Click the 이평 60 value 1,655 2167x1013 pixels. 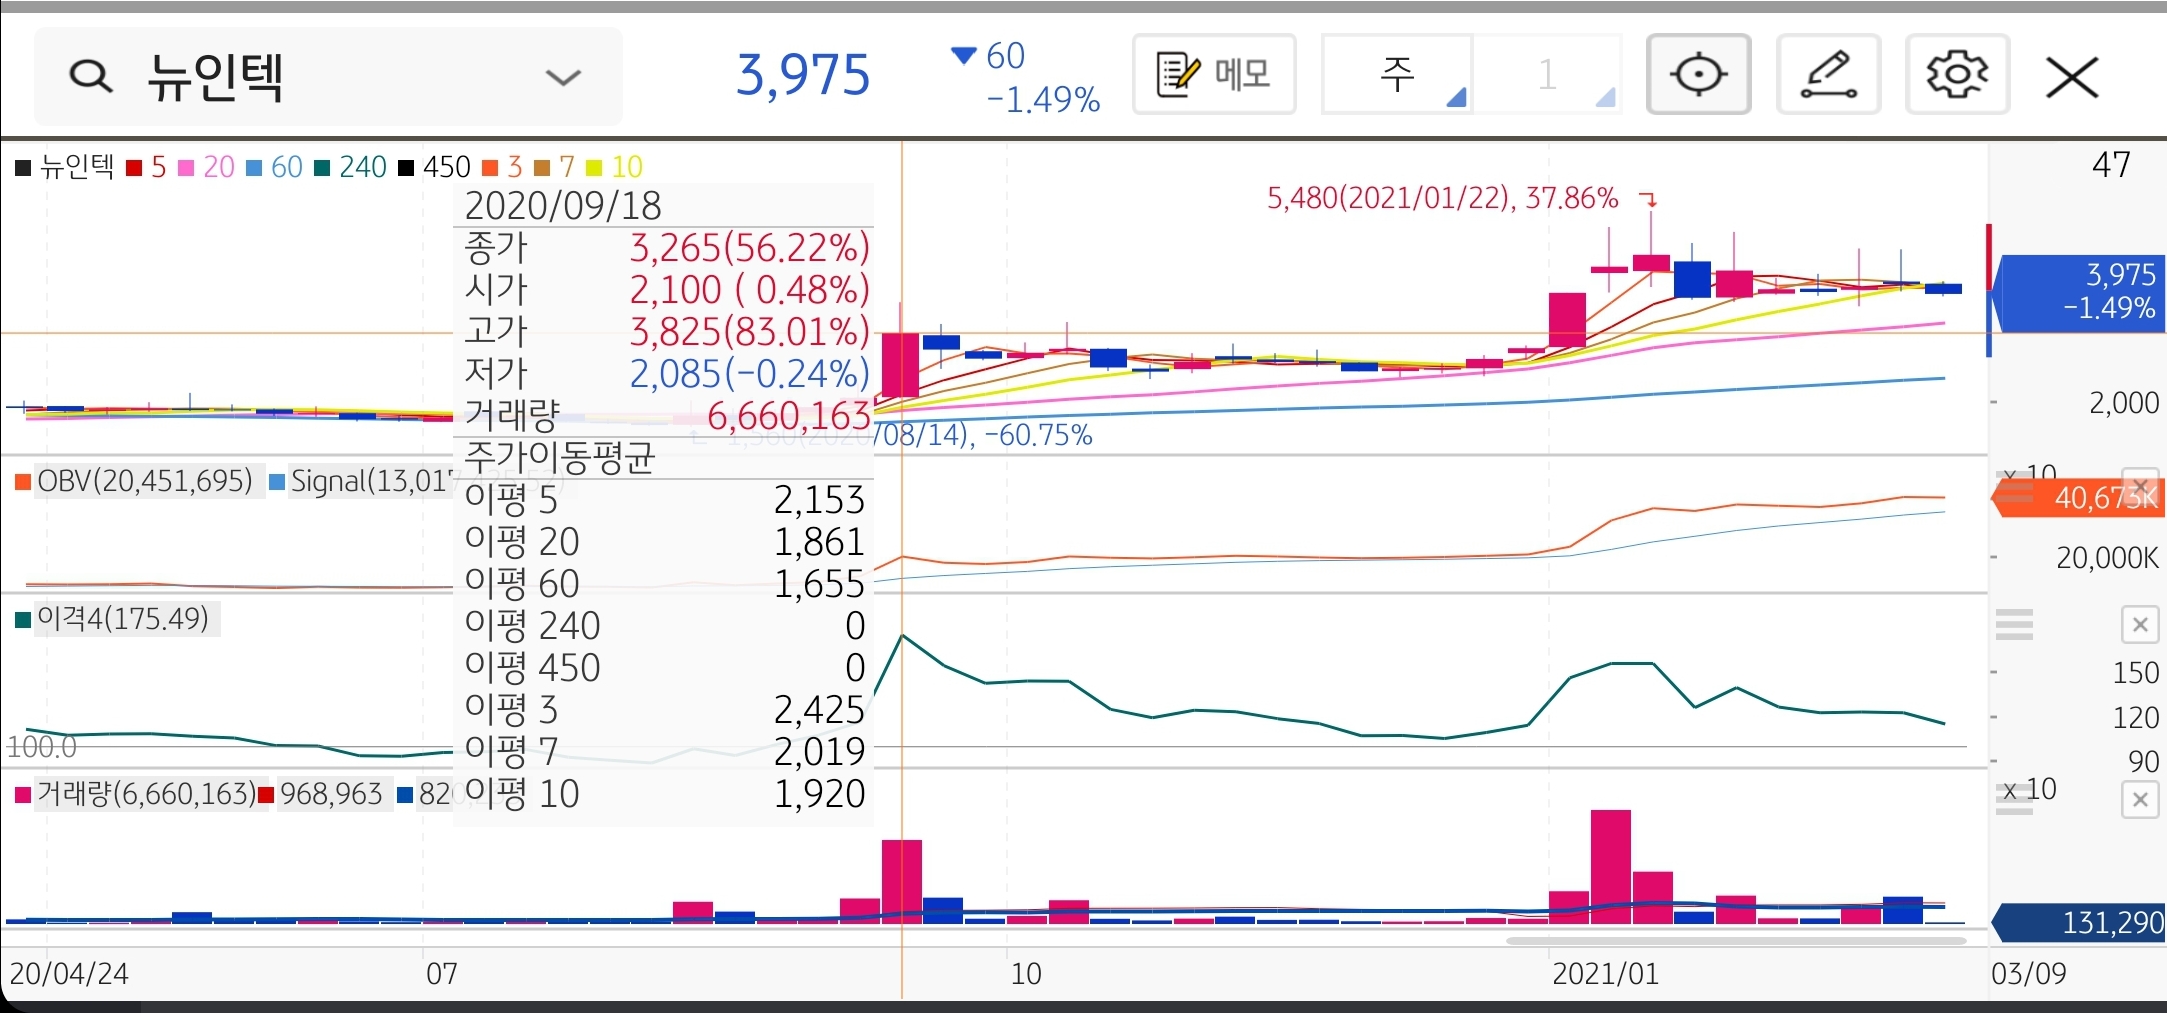(819, 584)
